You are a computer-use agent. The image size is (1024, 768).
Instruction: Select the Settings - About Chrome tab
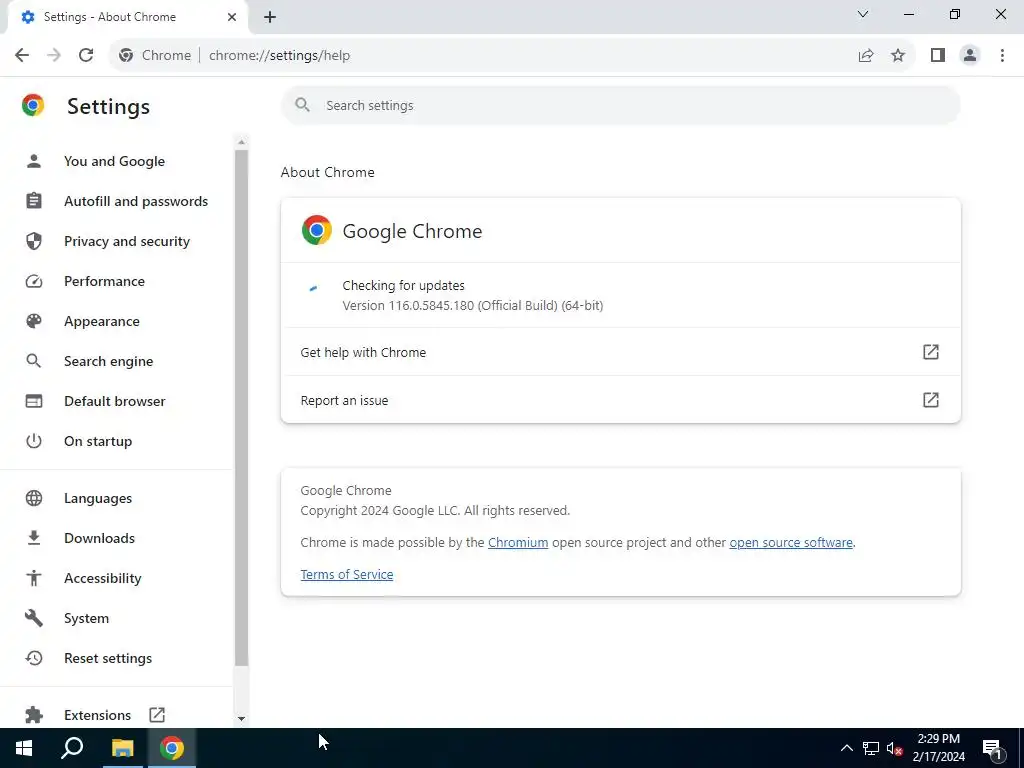coord(127,18)
